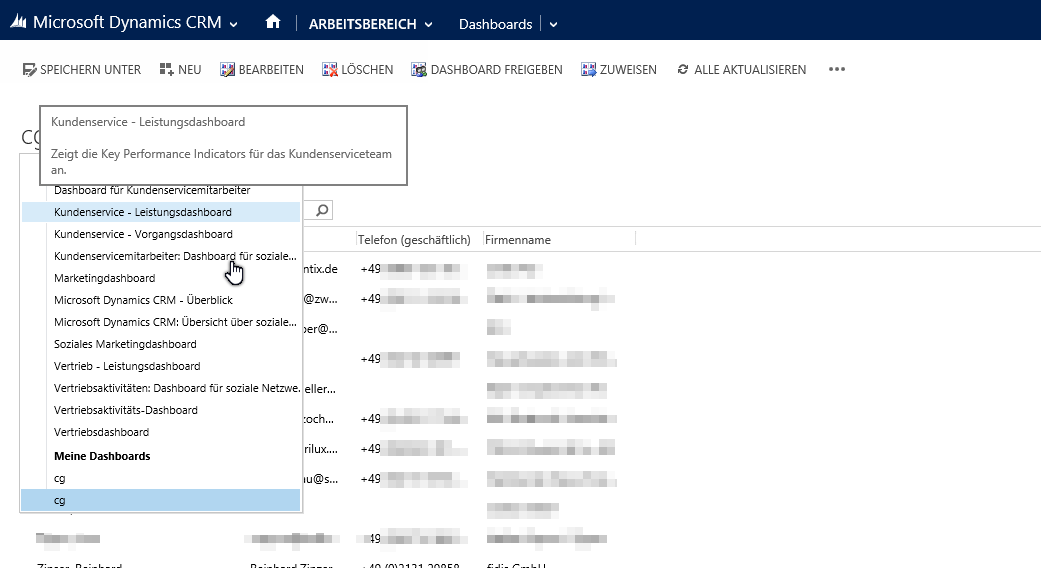The image size is (1041, 568).
Task: Click the Dashboards nav item
Action: [495, 25]
